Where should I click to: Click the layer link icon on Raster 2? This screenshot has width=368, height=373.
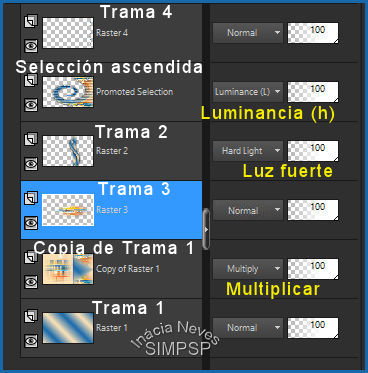pyautogui.click(x=31, y=140)
